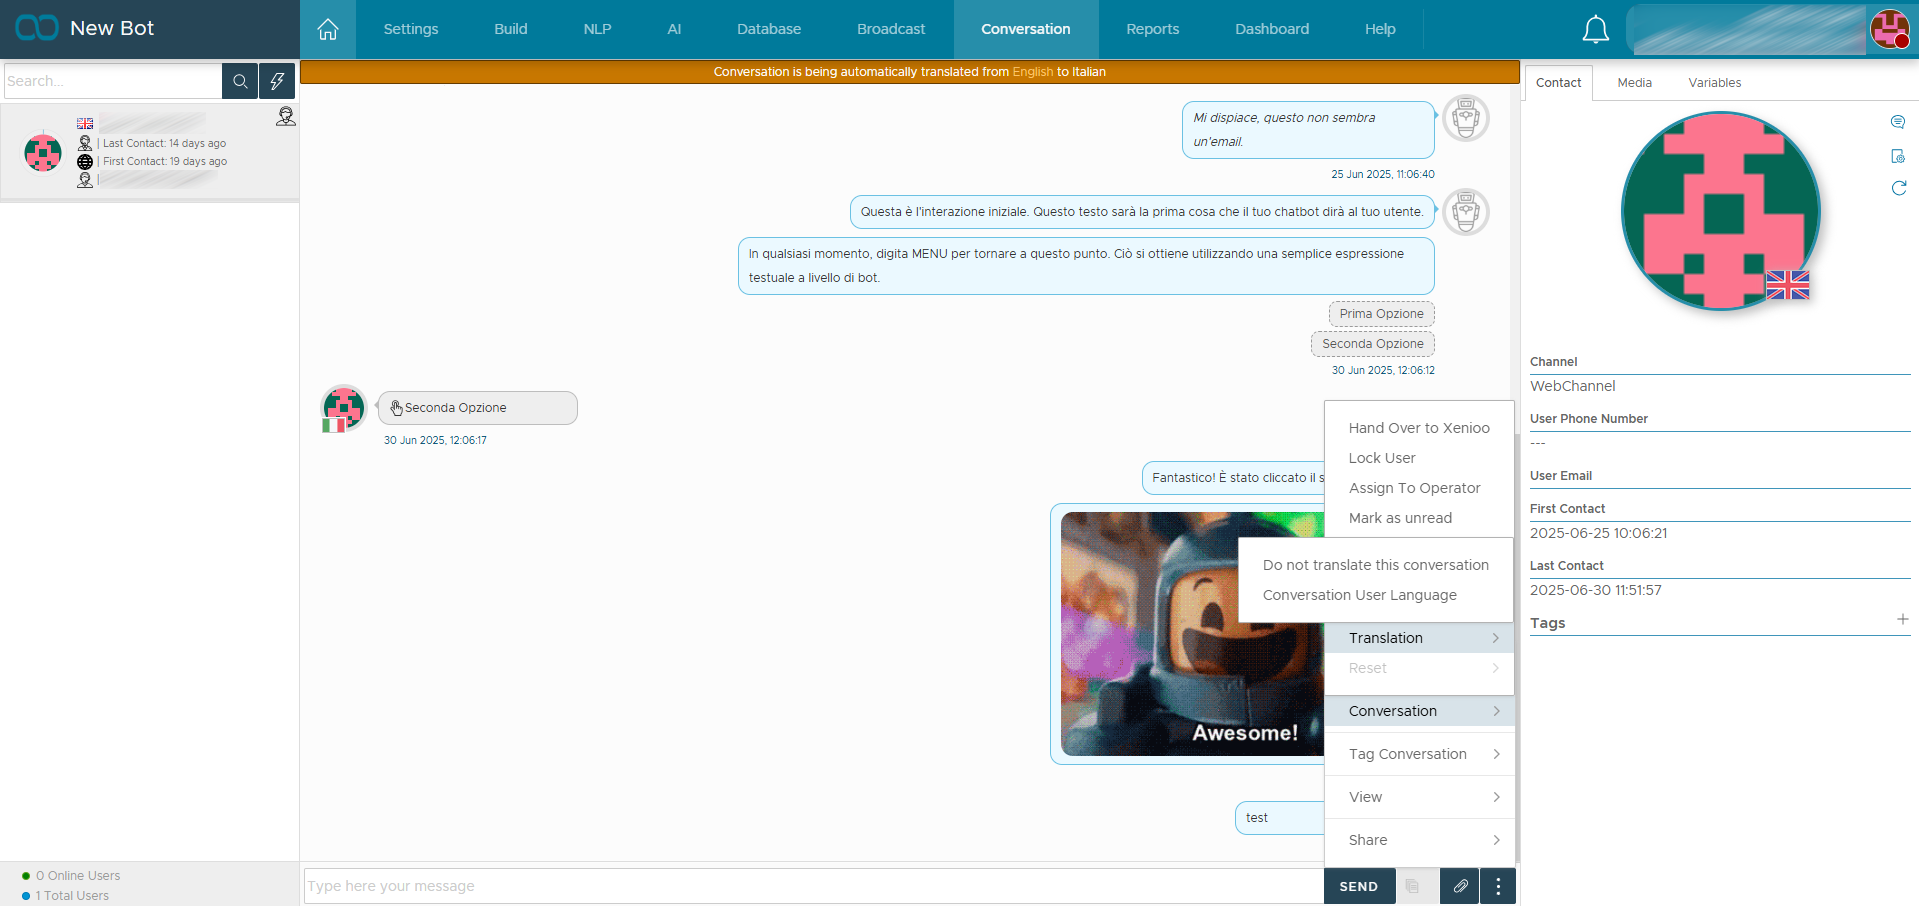Toggle the three-dot message options menu
This screenshot has height=906, width=1919.
tap(1497, 886)
